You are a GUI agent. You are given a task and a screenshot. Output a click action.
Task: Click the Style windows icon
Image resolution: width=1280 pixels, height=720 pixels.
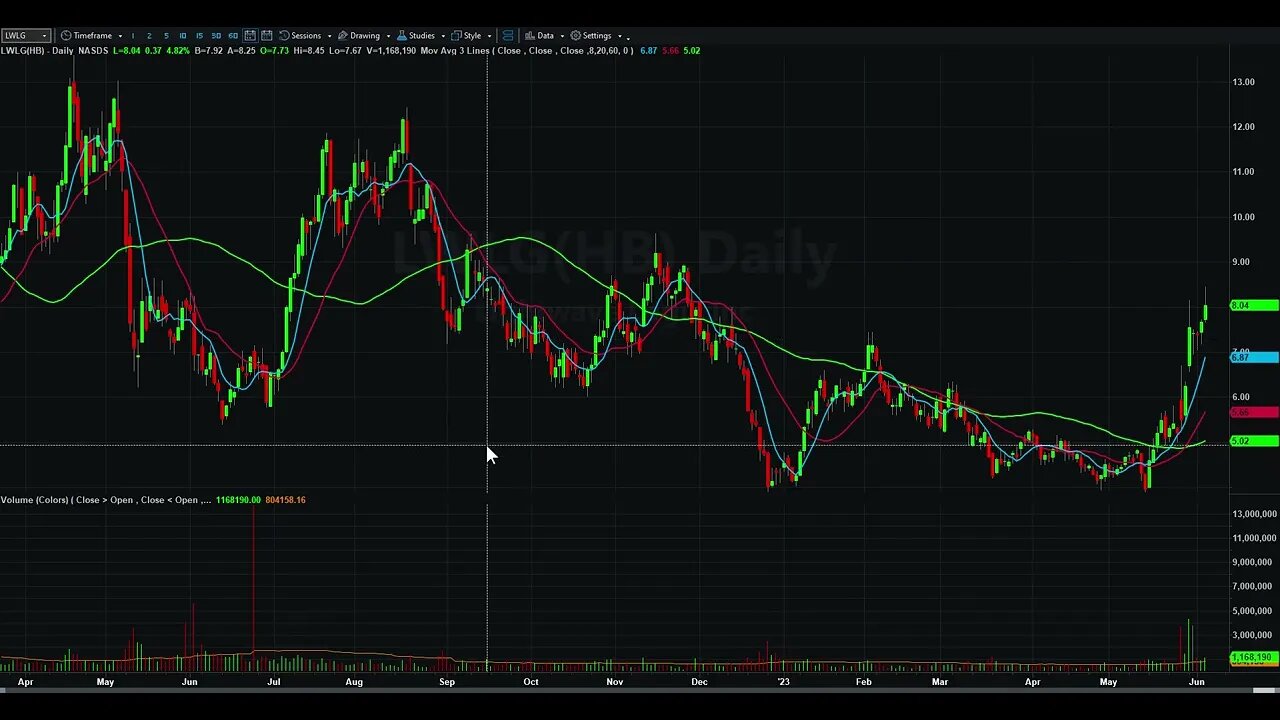pyautogui.click(x=456, y=35)
